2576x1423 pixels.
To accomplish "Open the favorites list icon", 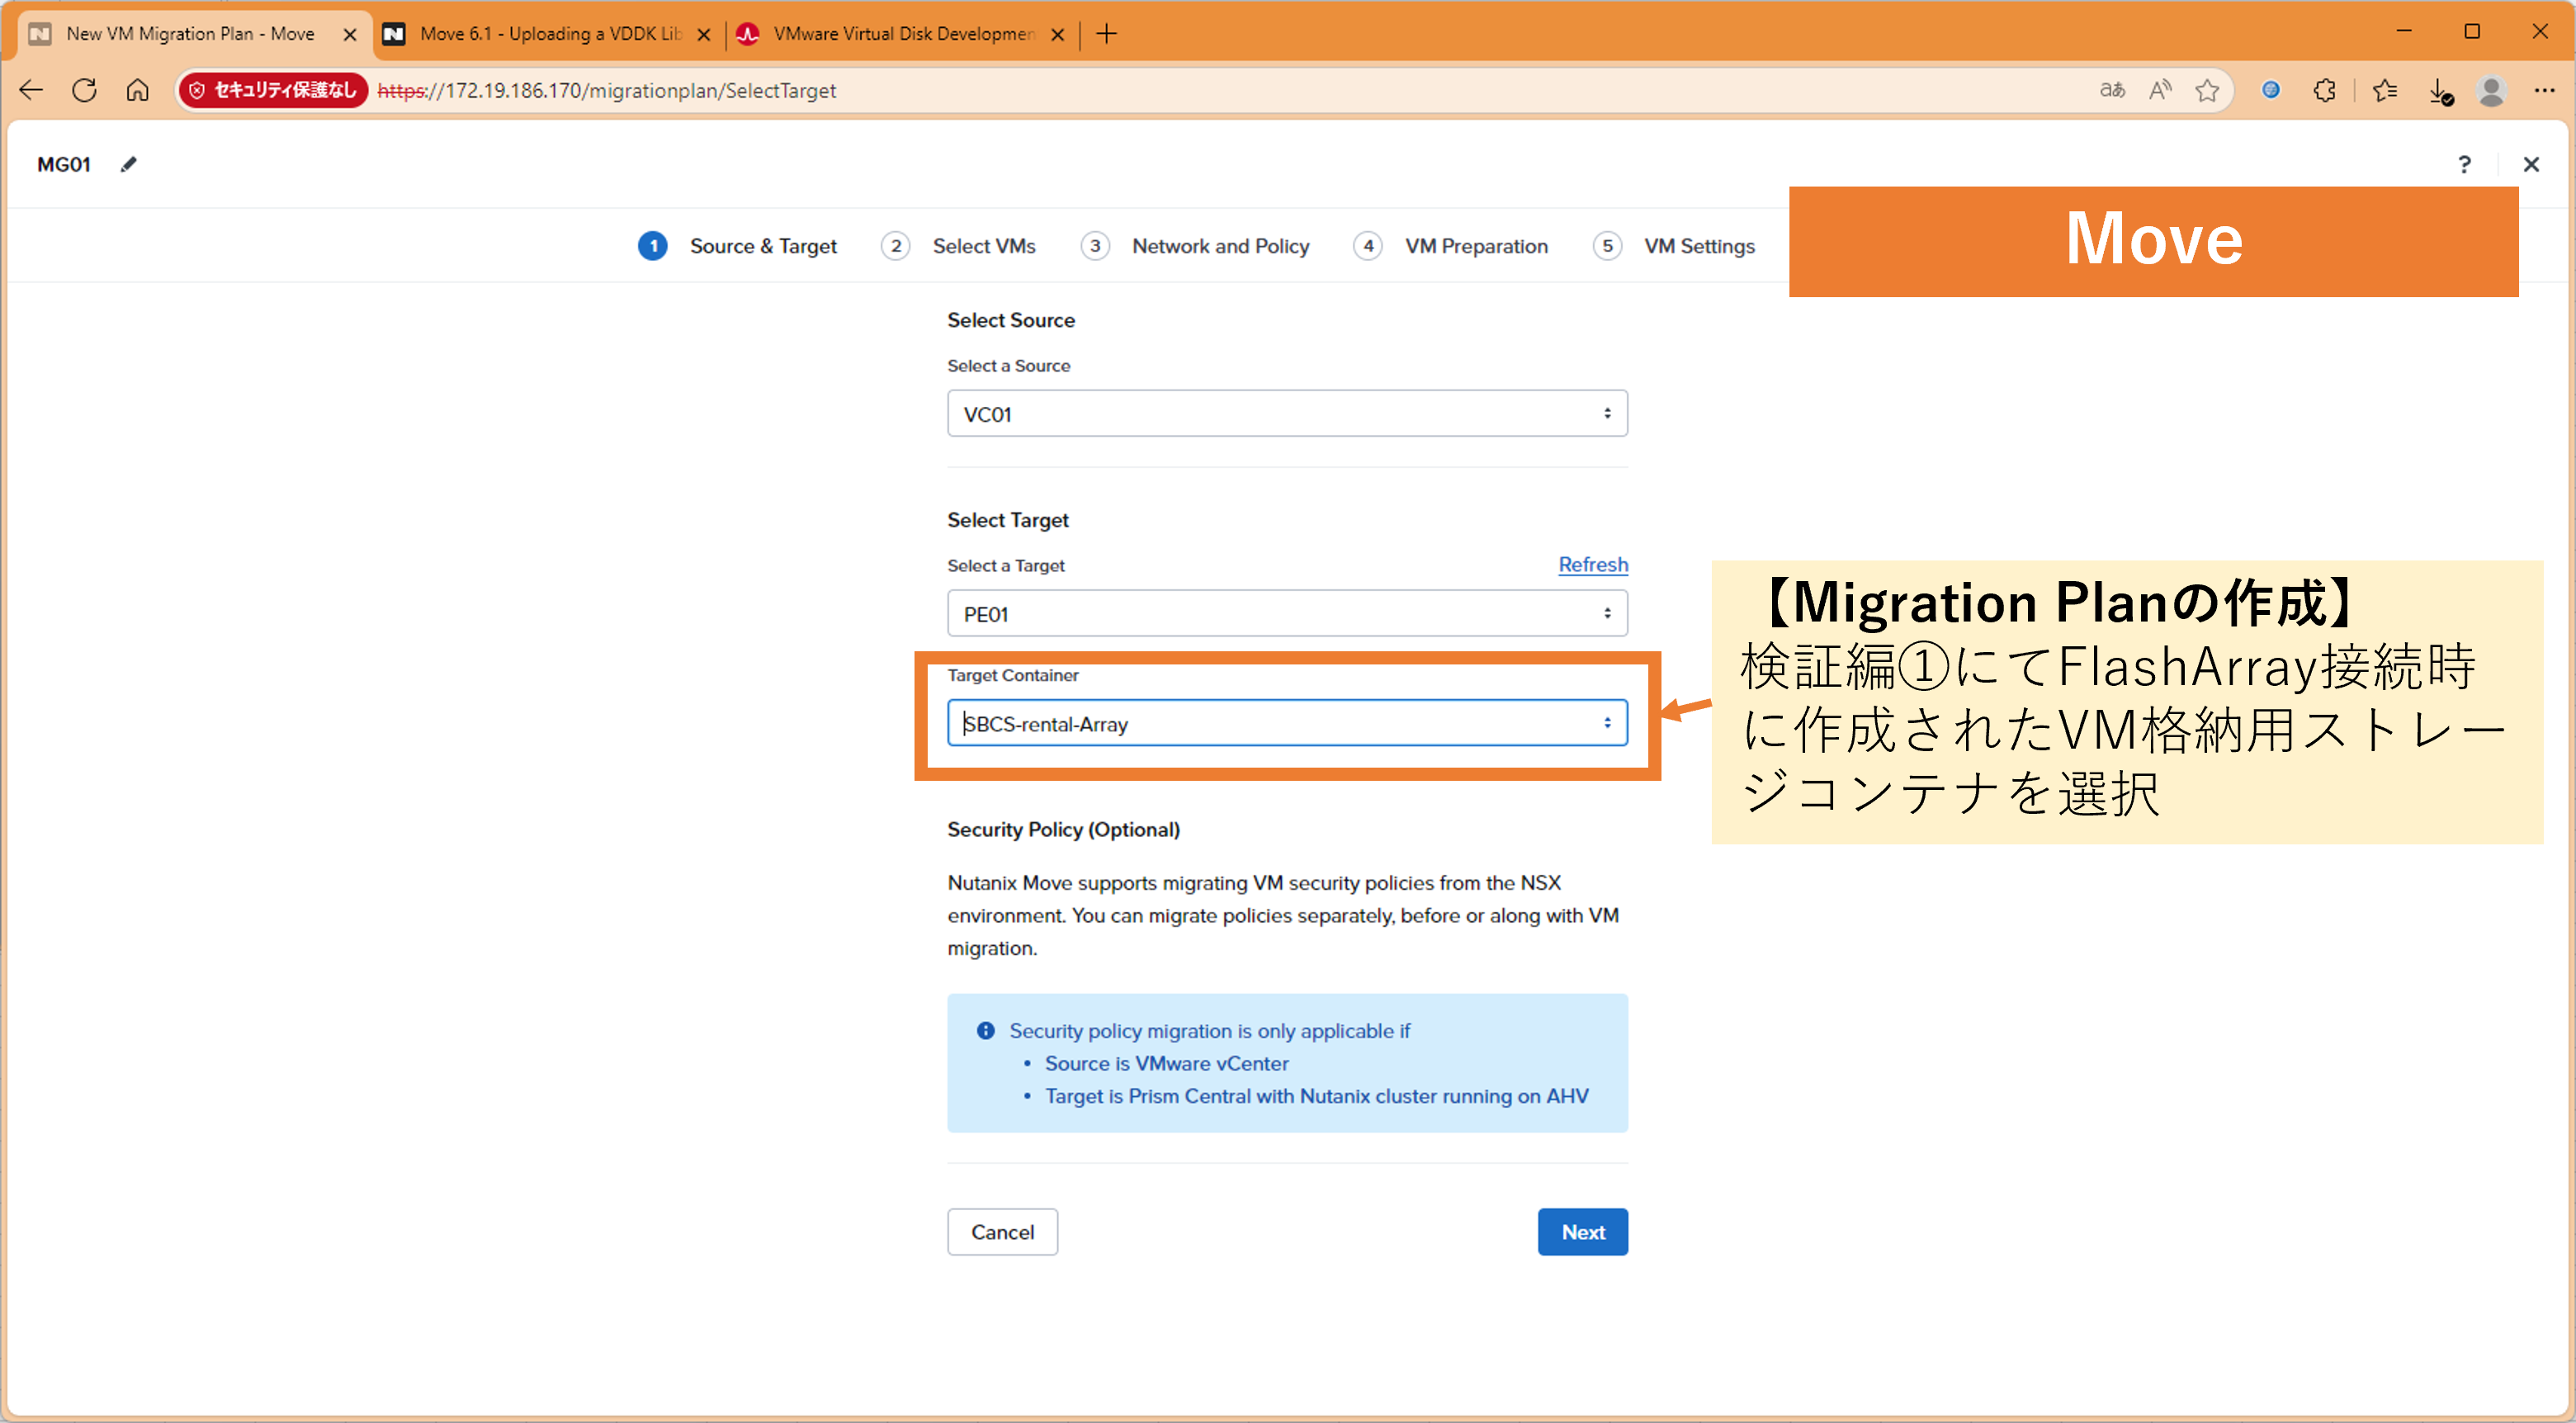I will click(2385, 90).
